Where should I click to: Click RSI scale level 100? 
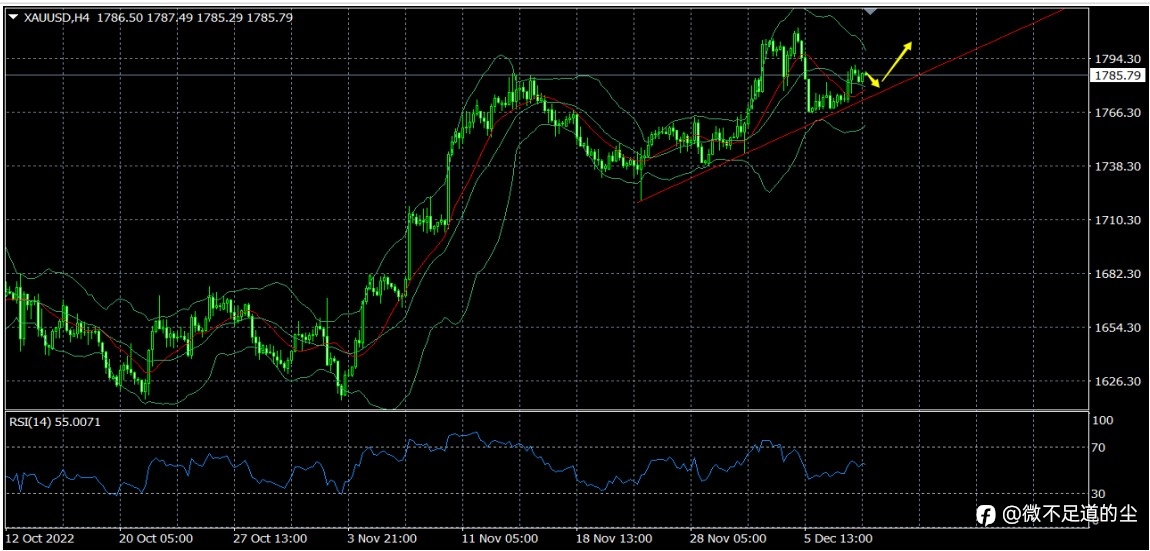pyautogui.click(x=1104, y=420)
